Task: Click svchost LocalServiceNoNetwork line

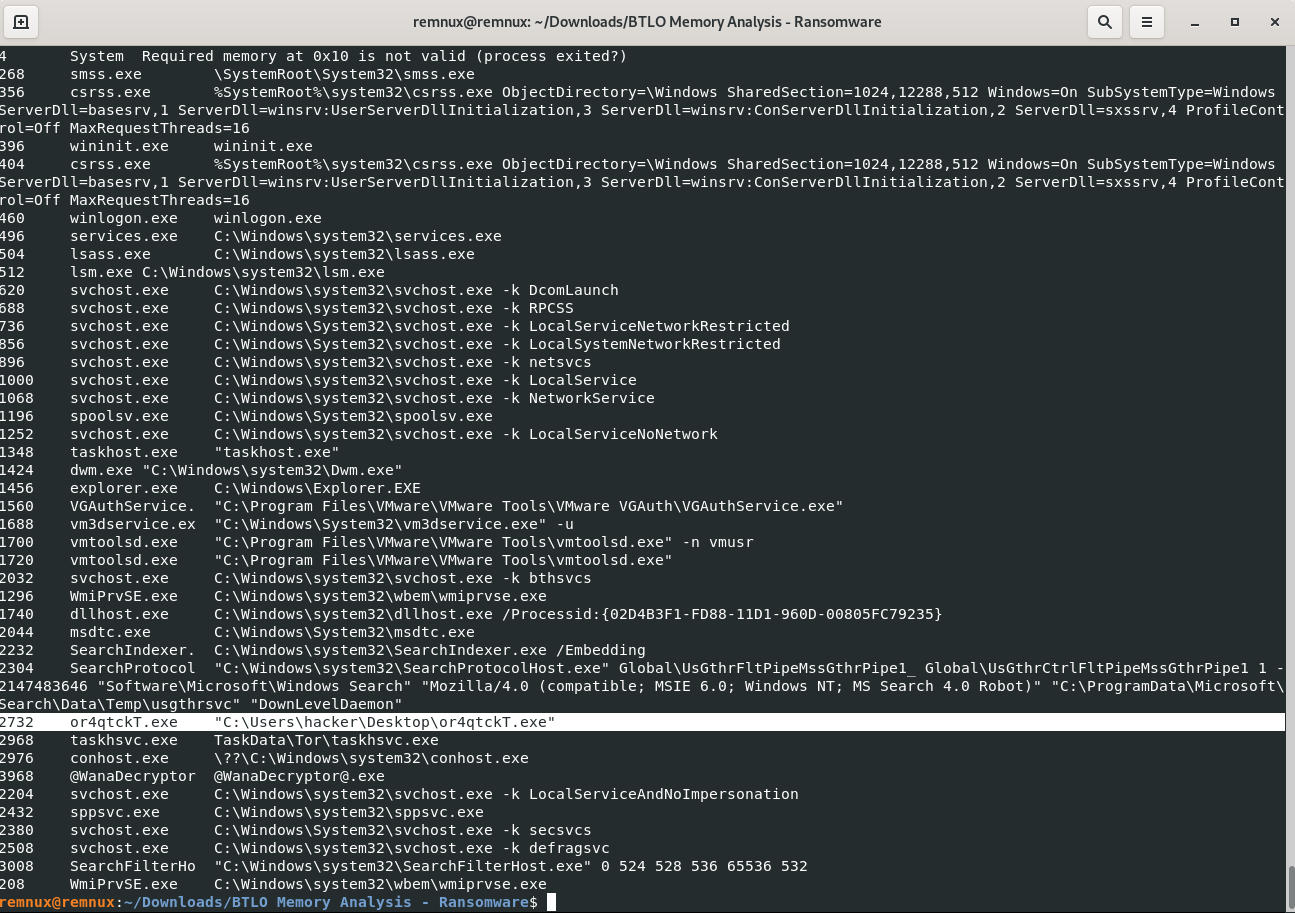Action: click(x=359, y=434)
